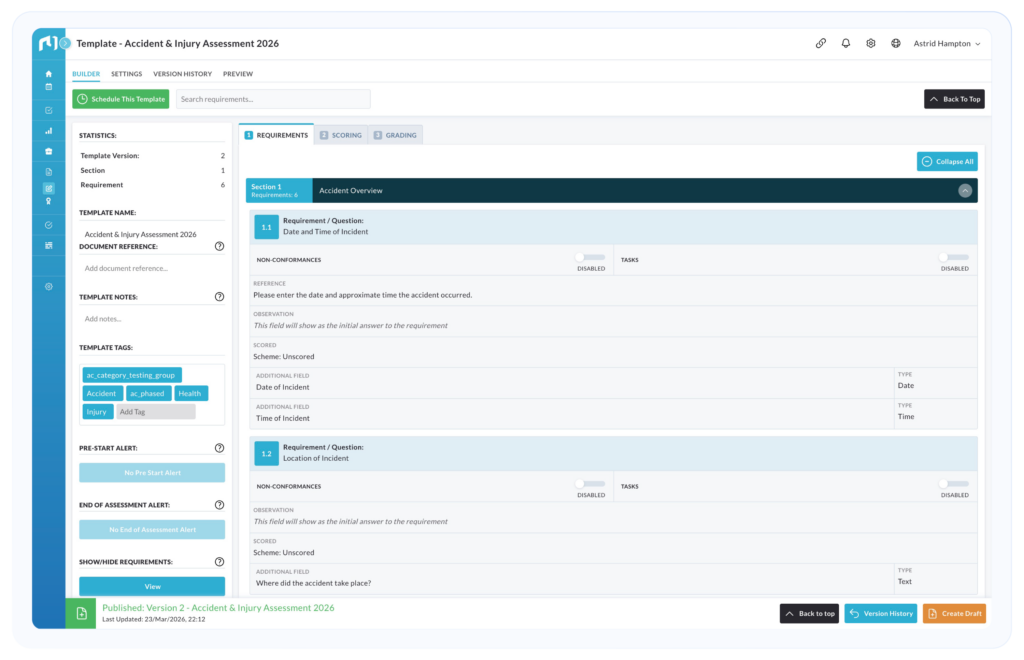Select the Injury tag

point(97,412)
